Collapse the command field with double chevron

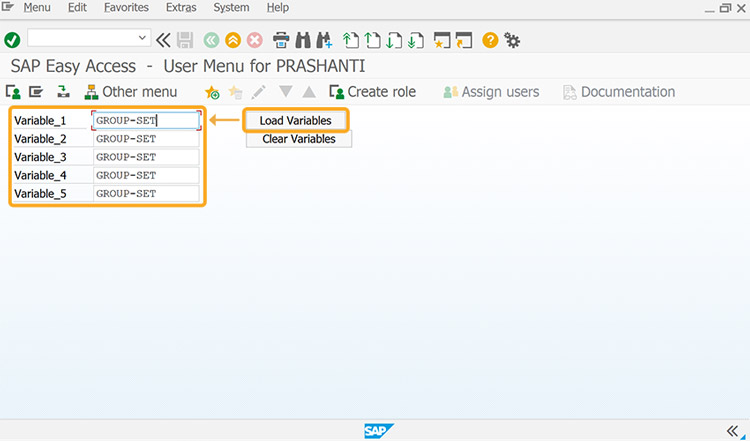point(163,40)
